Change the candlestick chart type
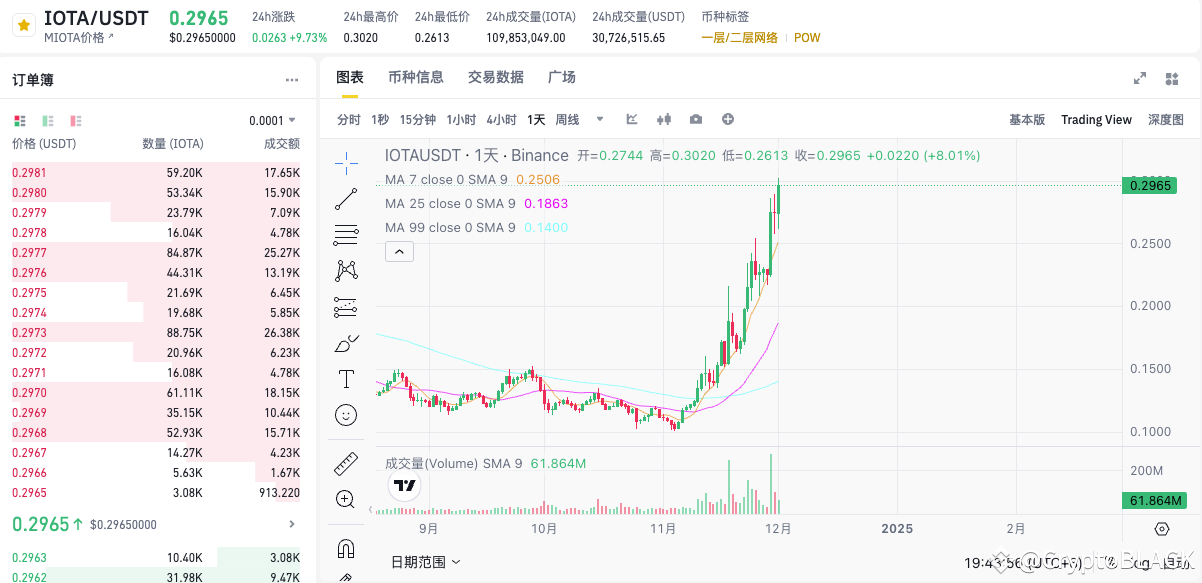 (x=664, y=119)
